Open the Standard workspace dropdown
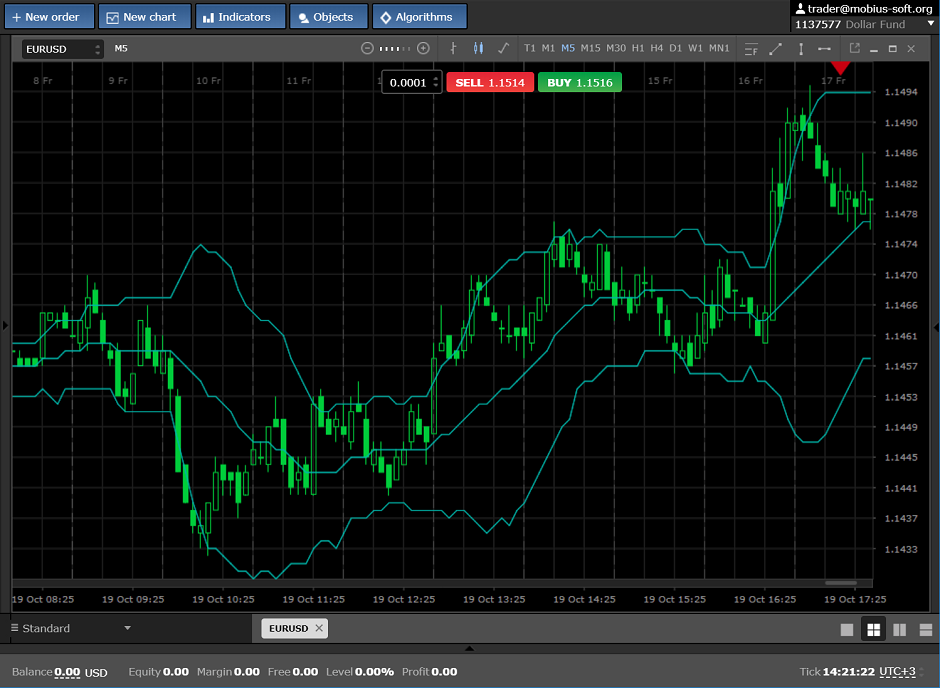This screenshot has height=688, width=940. [x=71, y=628]
